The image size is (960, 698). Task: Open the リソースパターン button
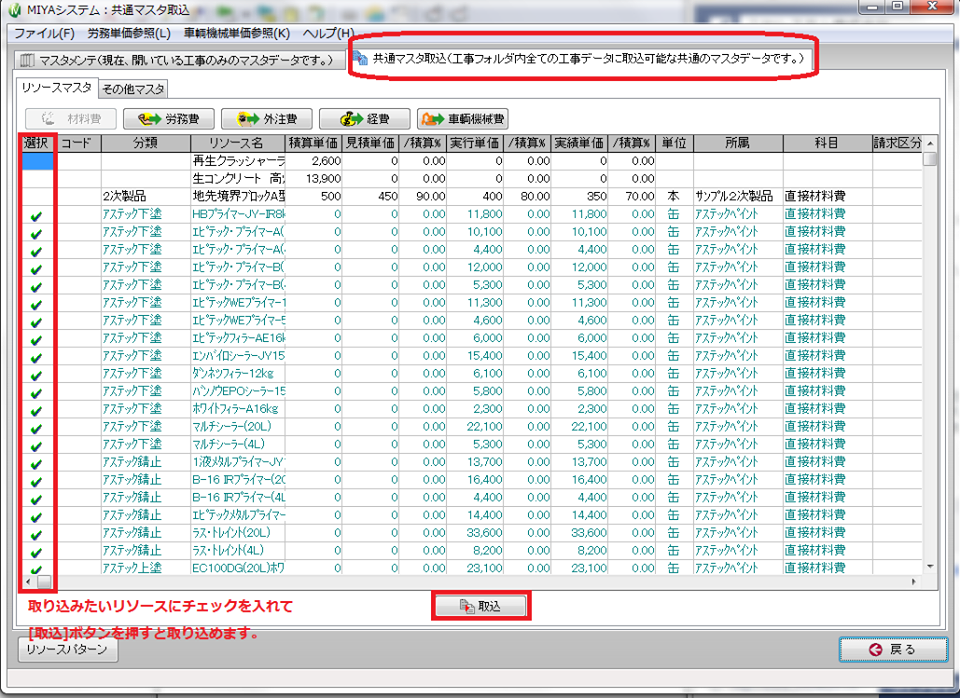tap(68, 650)
